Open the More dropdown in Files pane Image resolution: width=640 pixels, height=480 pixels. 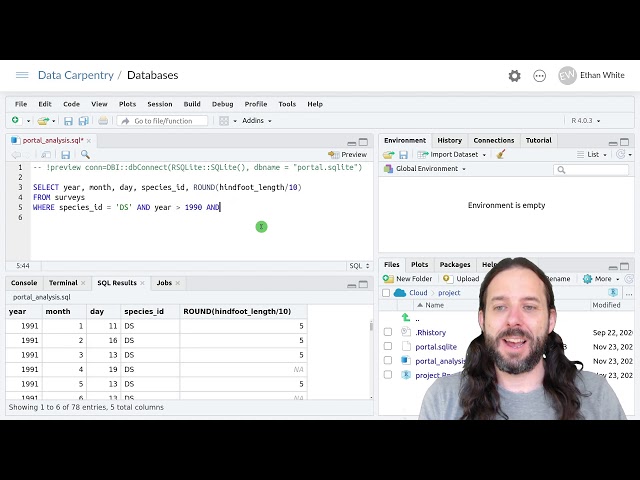click(601, 279)
